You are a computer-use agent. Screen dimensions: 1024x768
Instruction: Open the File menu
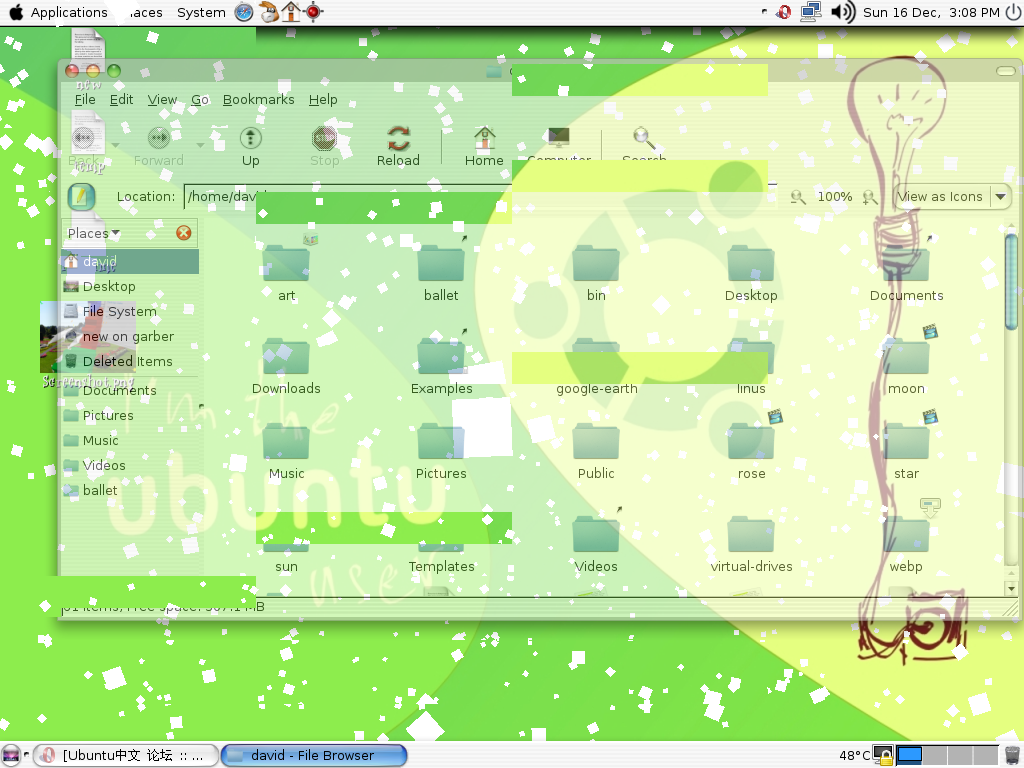85,99
